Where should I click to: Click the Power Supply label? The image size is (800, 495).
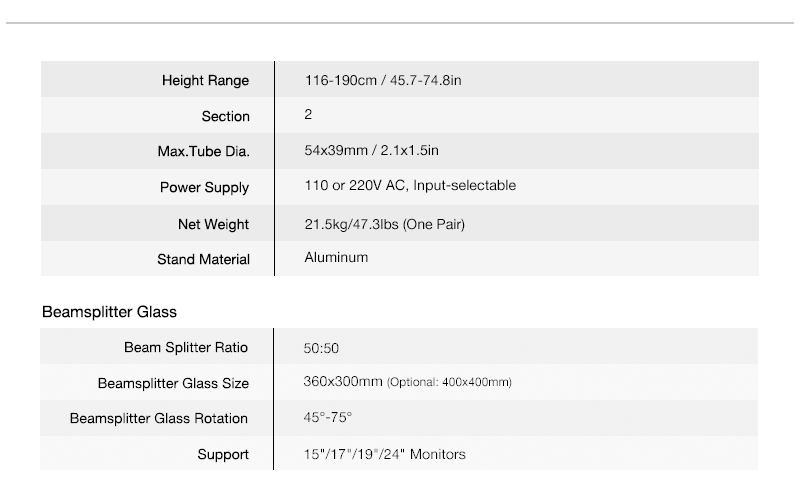click(x=204, y=187)
